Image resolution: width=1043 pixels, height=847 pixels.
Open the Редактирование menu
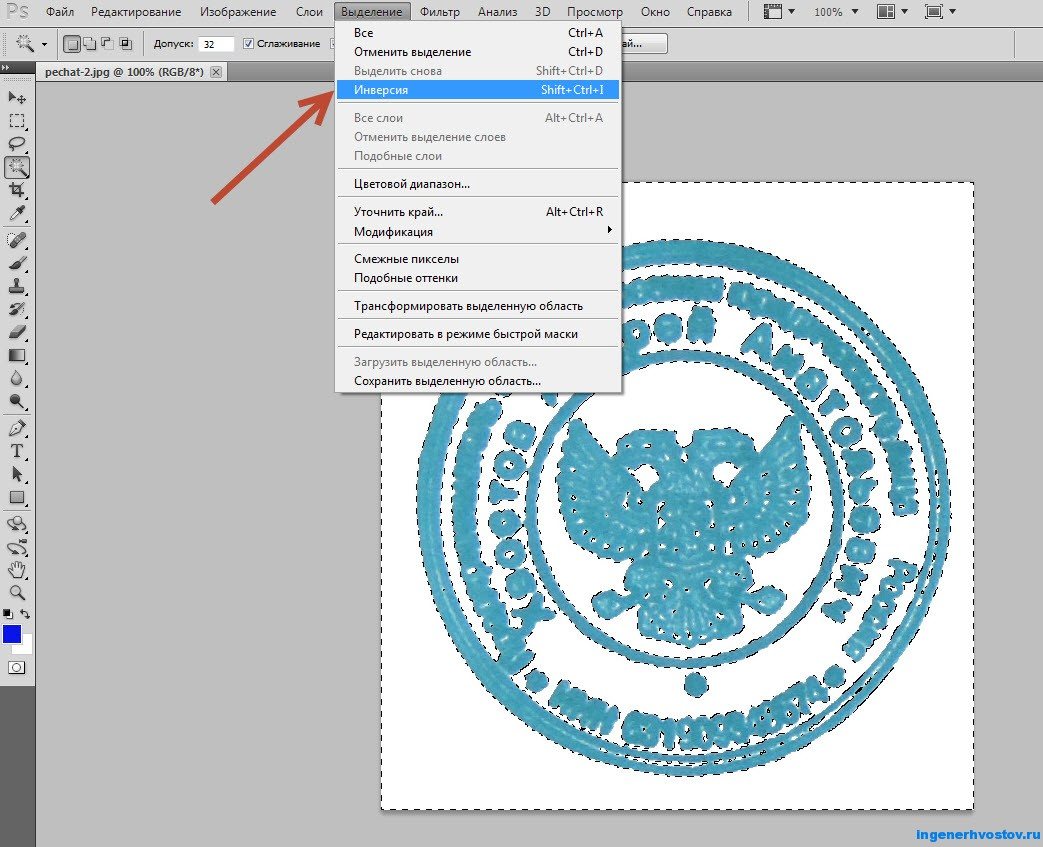point(136,12)
